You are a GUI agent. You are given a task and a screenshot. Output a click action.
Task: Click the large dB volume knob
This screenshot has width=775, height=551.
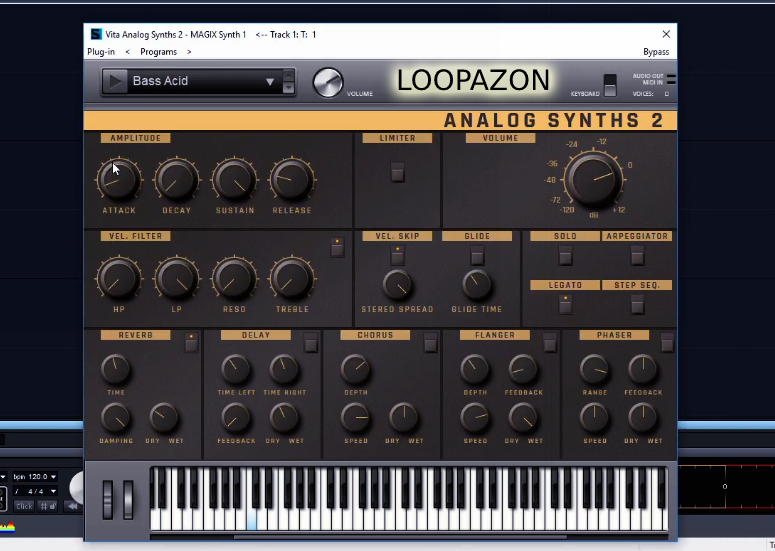click(593, 178)
